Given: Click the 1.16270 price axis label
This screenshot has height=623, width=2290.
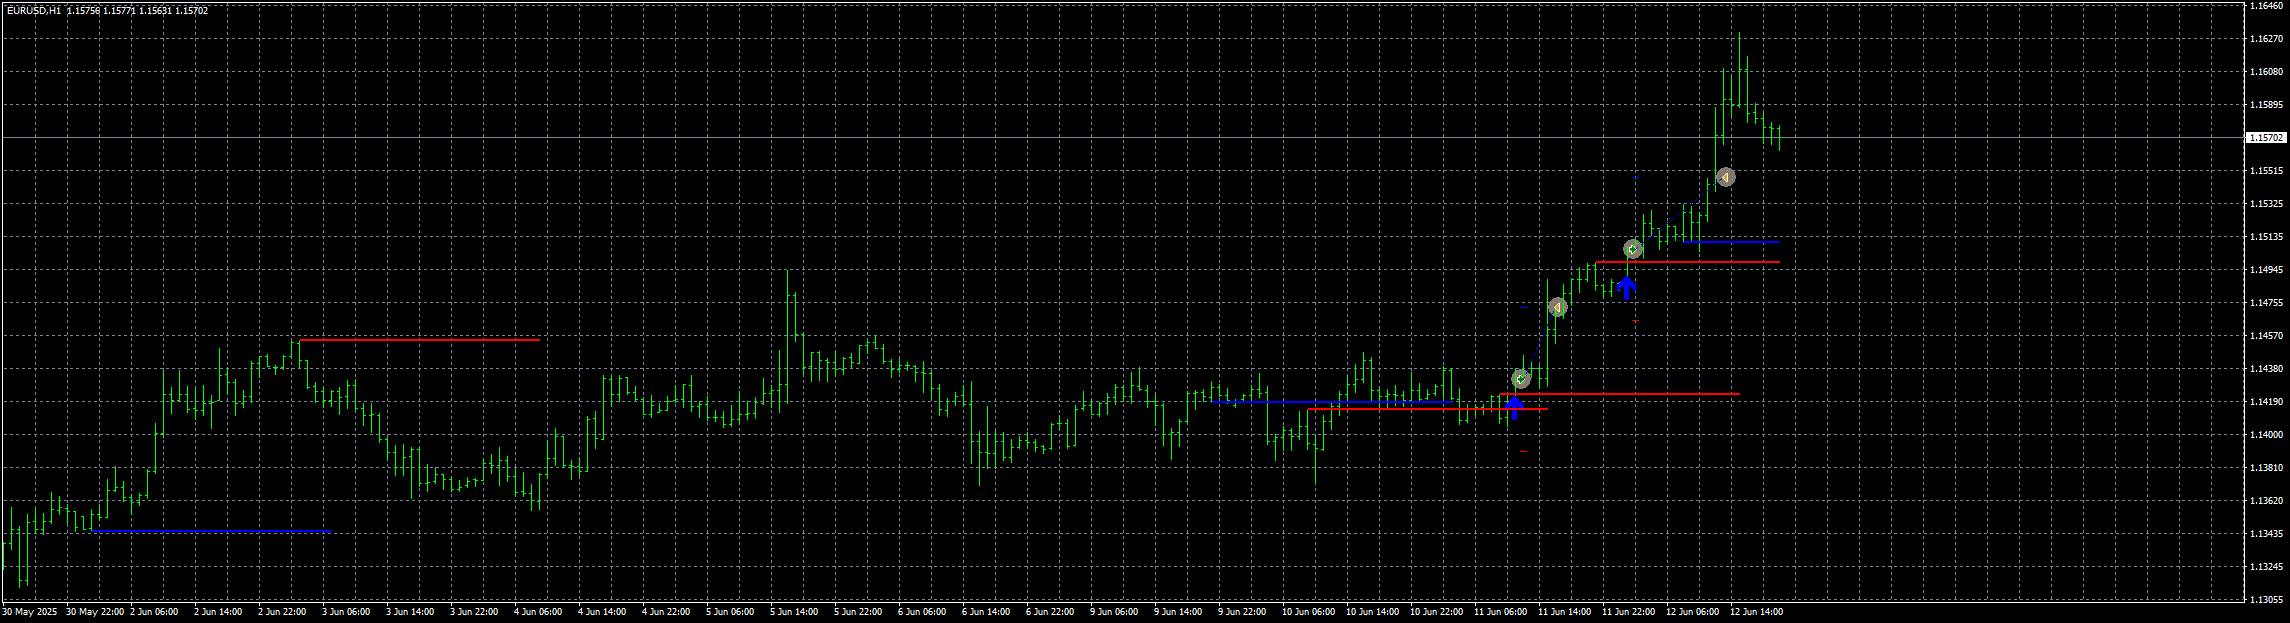Looking at the screenshot, I should click(2265, 39).
